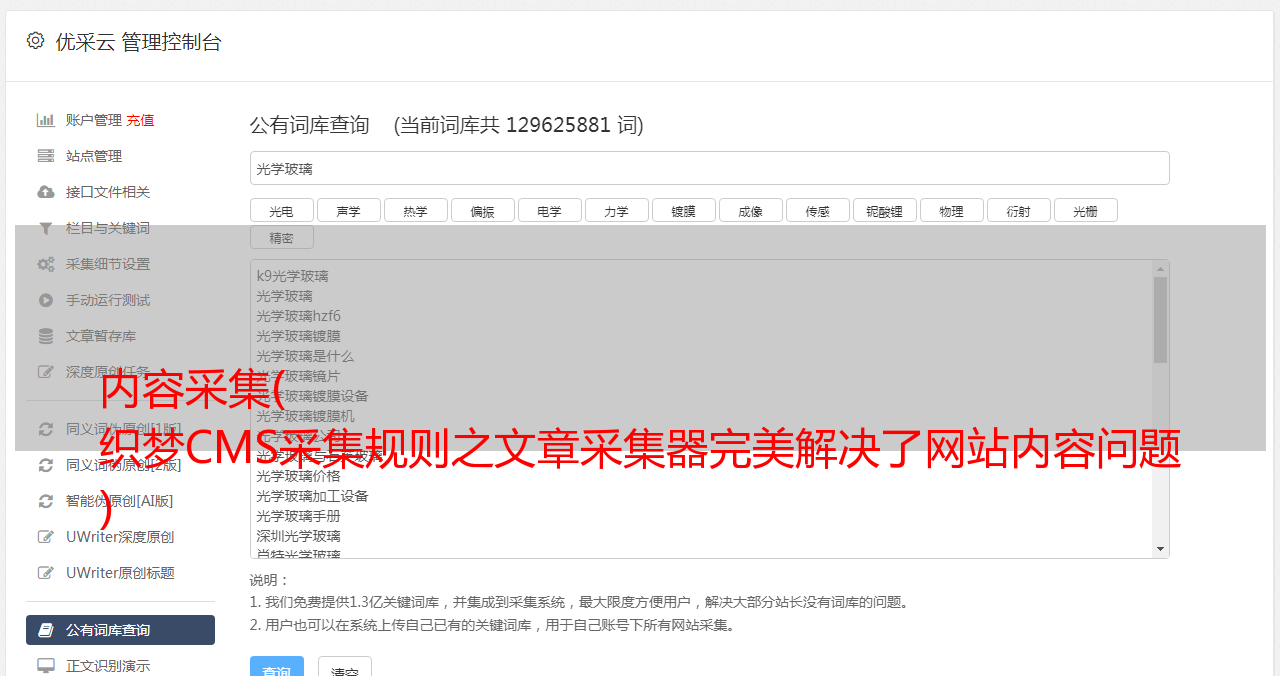Click the 电学 tag button
This screenshot has width=1280, height=676.
click(x=549, y=210)
